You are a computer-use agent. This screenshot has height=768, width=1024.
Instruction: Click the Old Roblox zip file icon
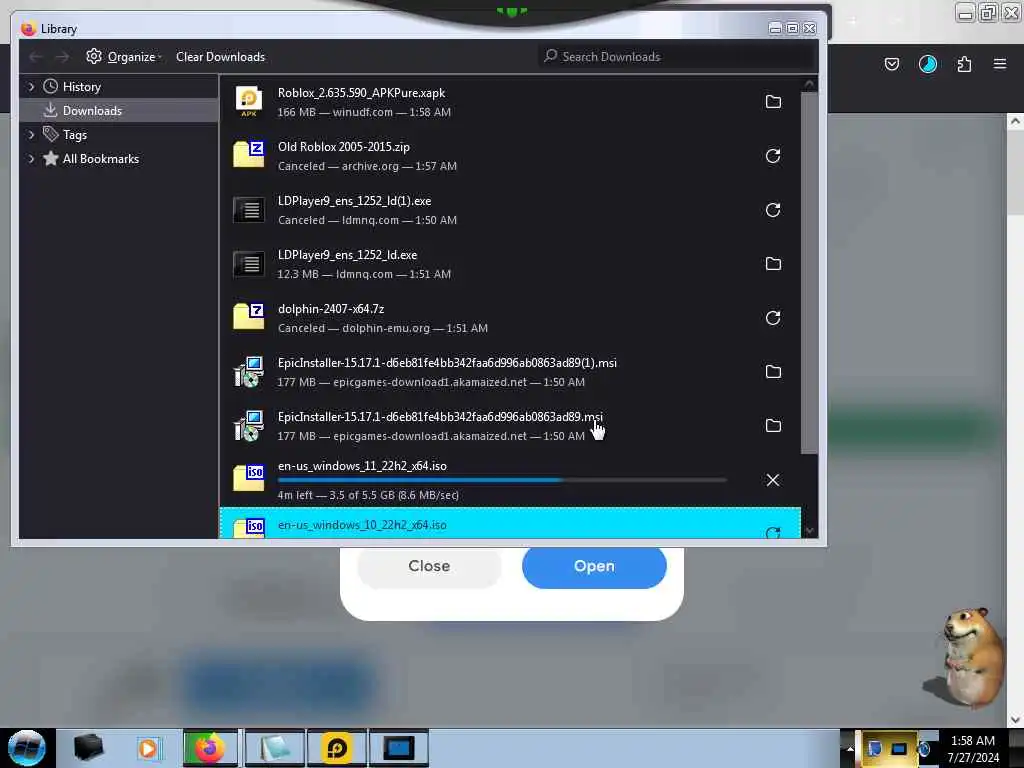tap(249, 155)
